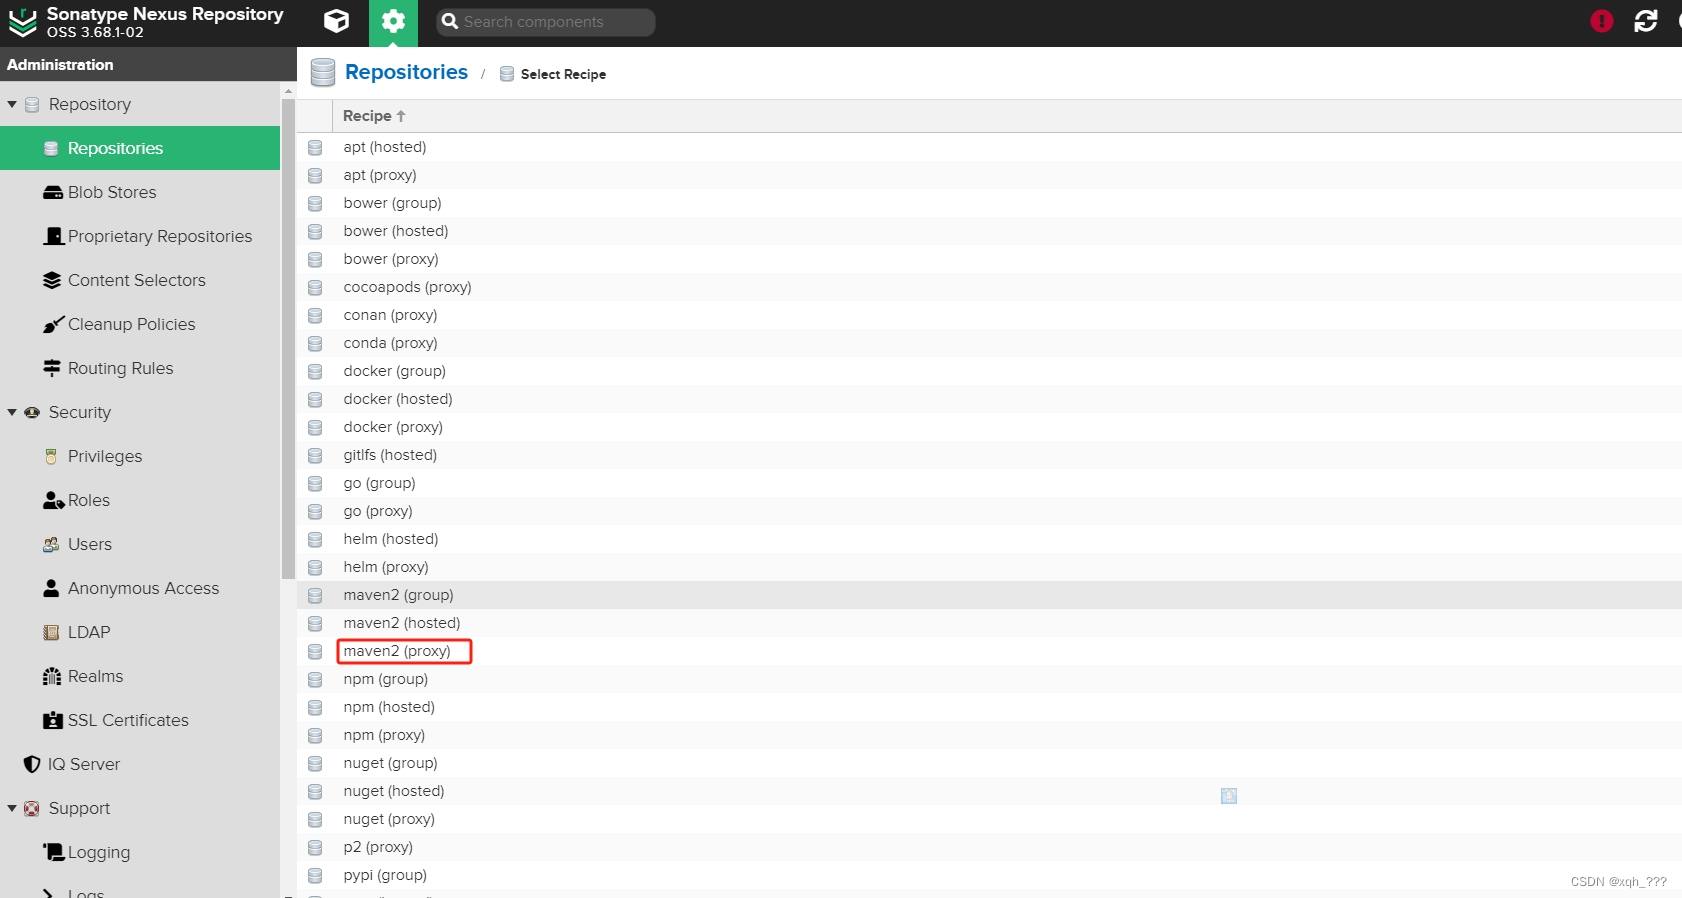
Task: Select the bower (group) recipe
Action: (392, 203)
